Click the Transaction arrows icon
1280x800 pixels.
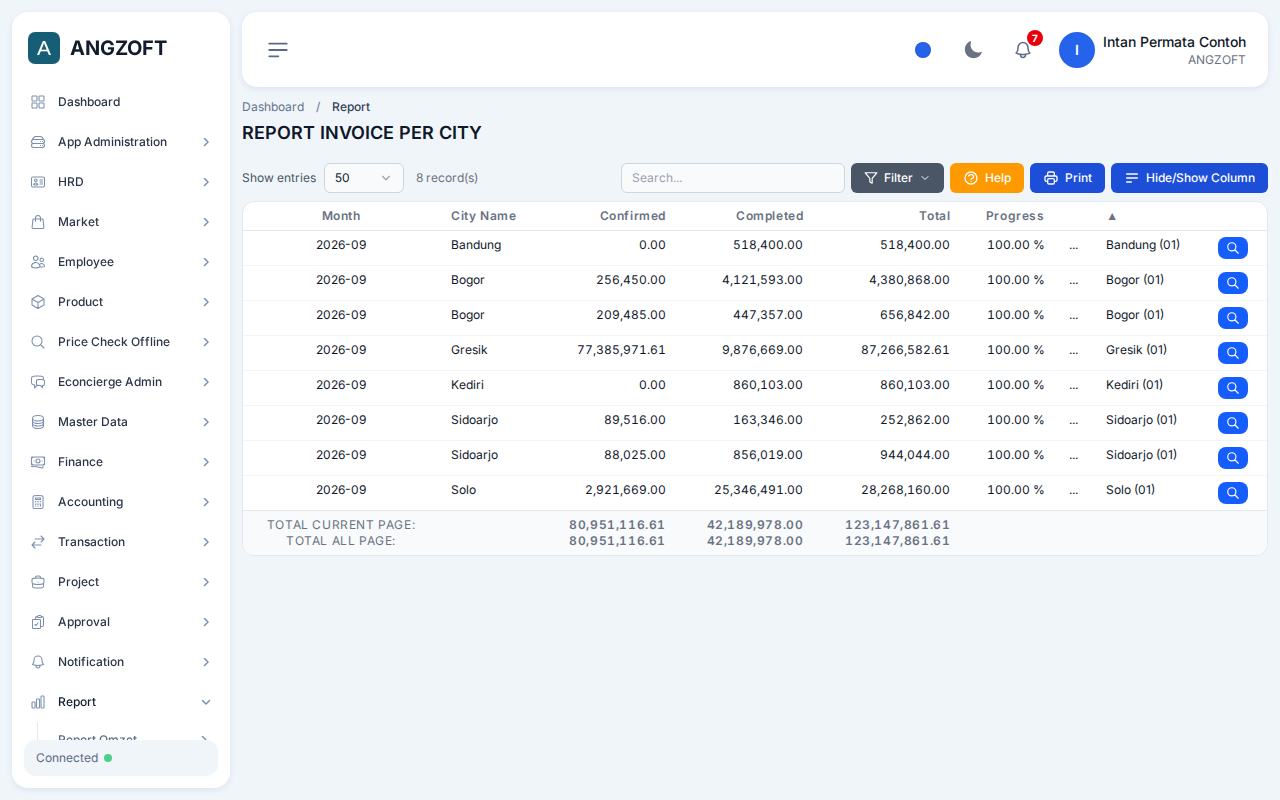click(x=38, y=542)
